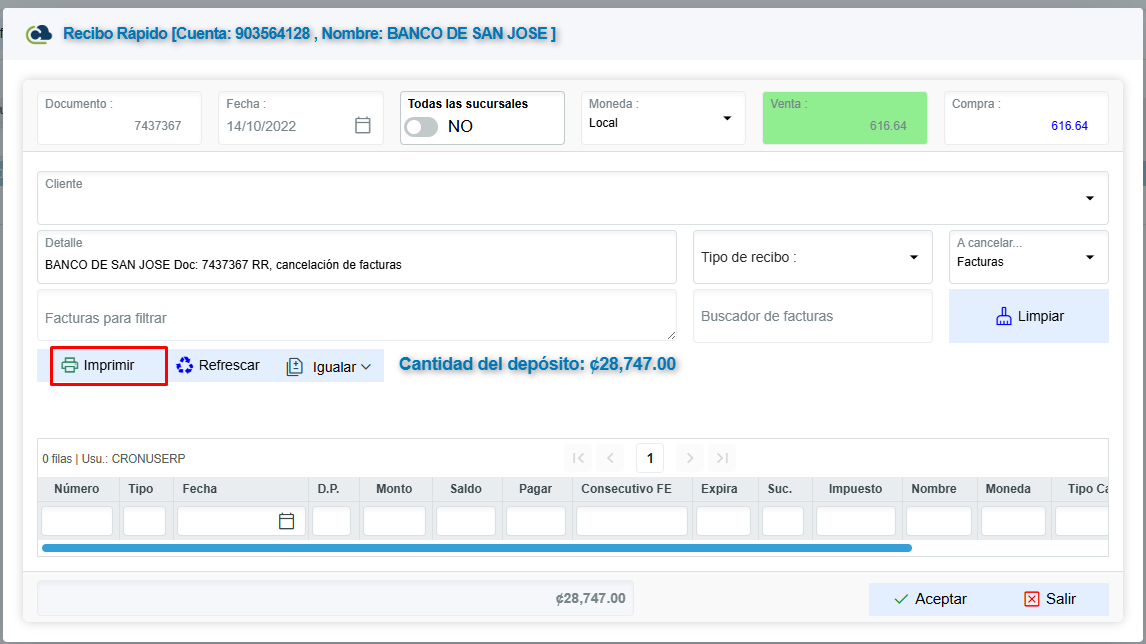Click the Tipo column filter box
Viewport: 1146px width, 644px height.
(145, 521)
